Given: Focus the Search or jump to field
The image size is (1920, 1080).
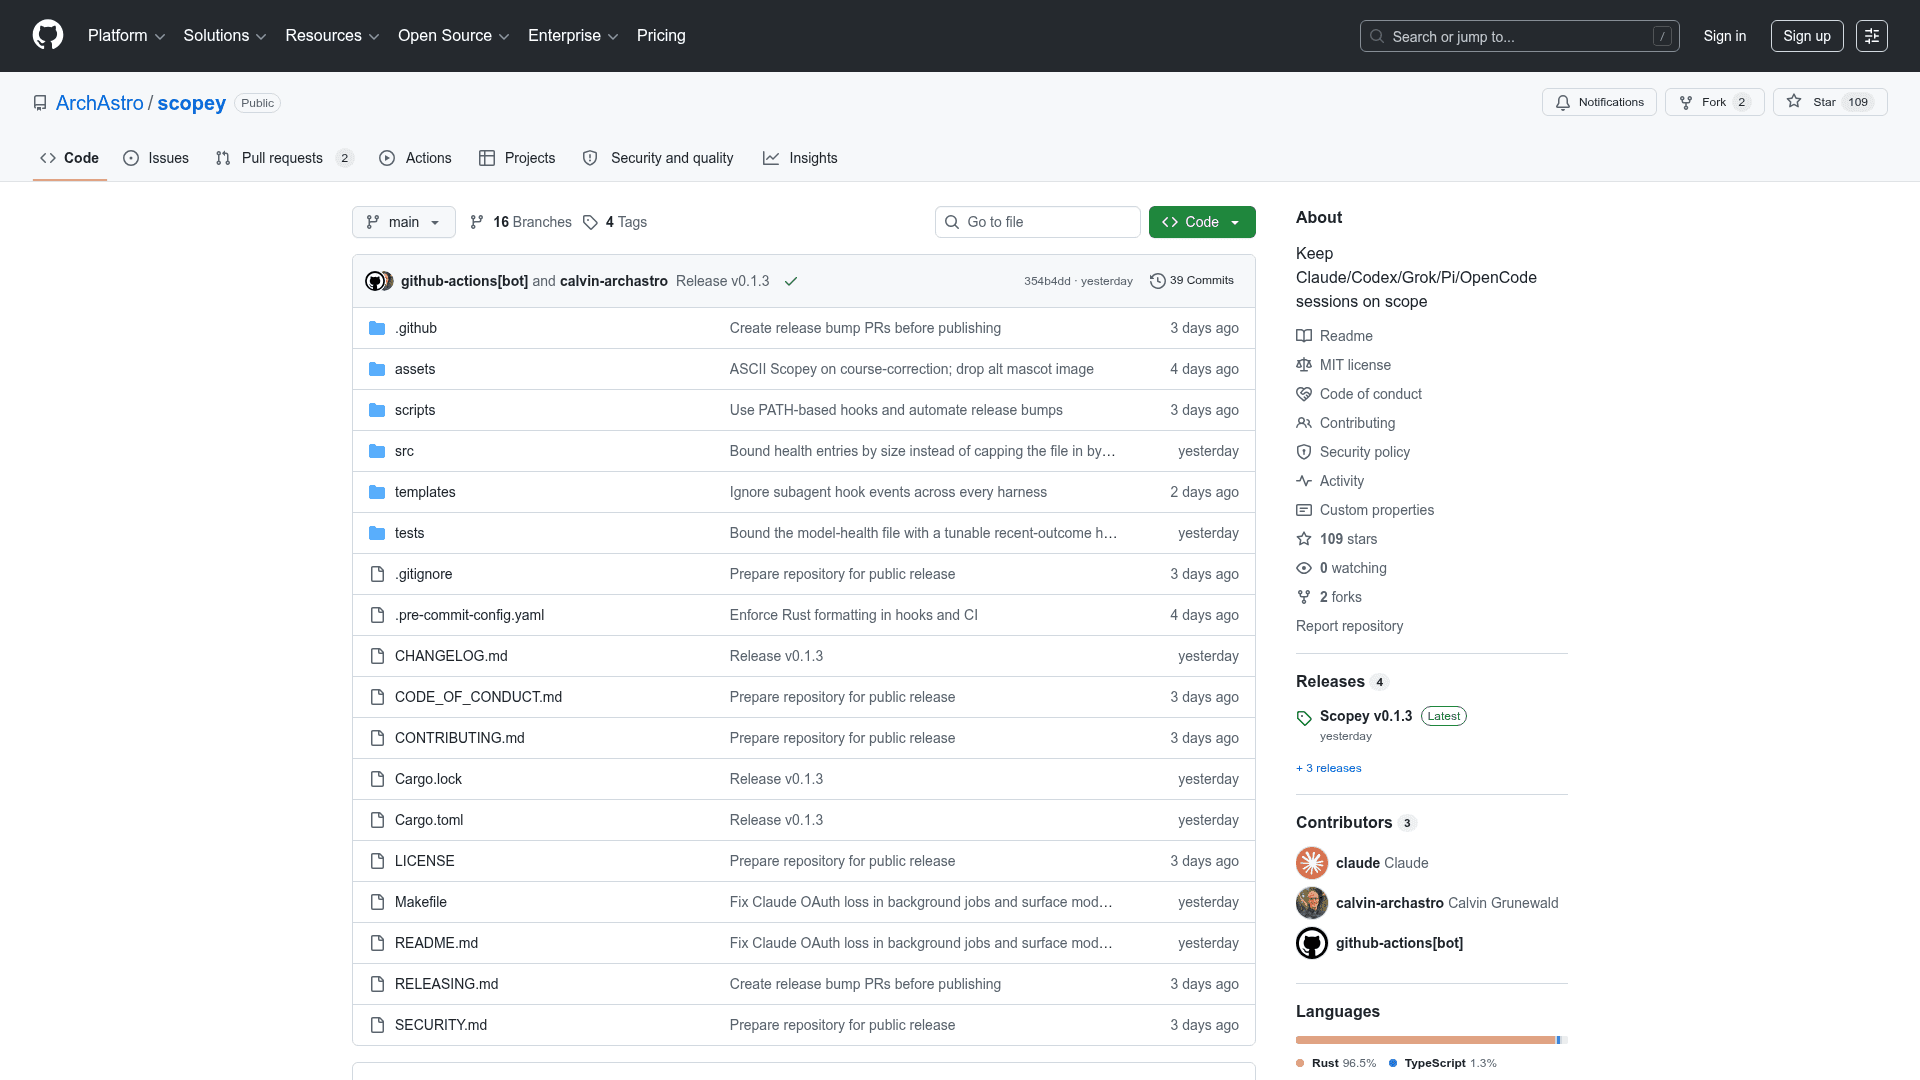Looking at the screenshot, I should 1519,36.
